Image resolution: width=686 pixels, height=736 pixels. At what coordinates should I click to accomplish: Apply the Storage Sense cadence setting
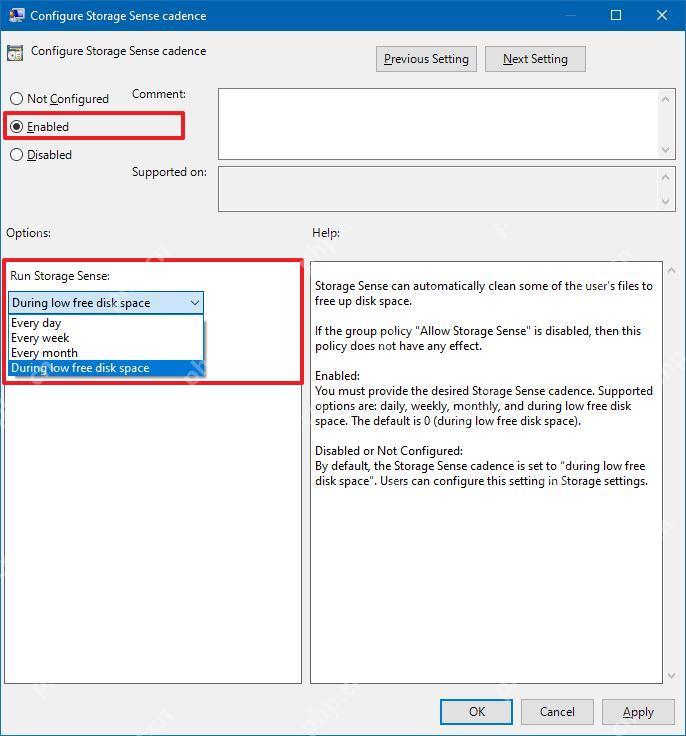tap(638, 712)
